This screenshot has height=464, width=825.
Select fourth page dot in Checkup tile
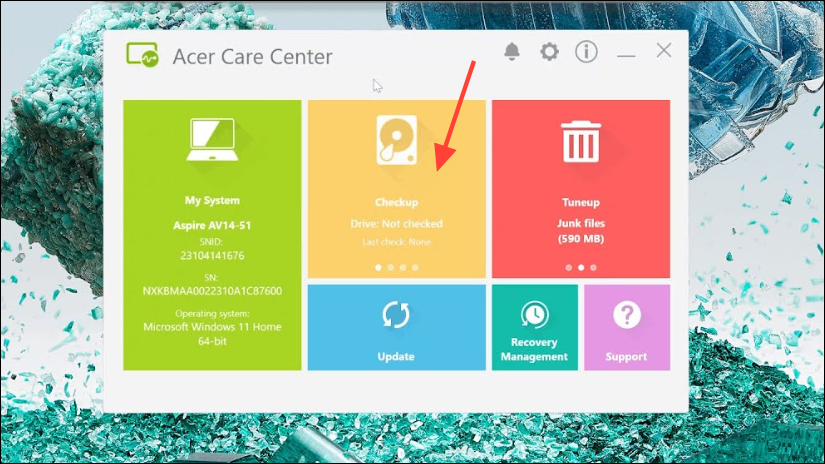[415, 267]
